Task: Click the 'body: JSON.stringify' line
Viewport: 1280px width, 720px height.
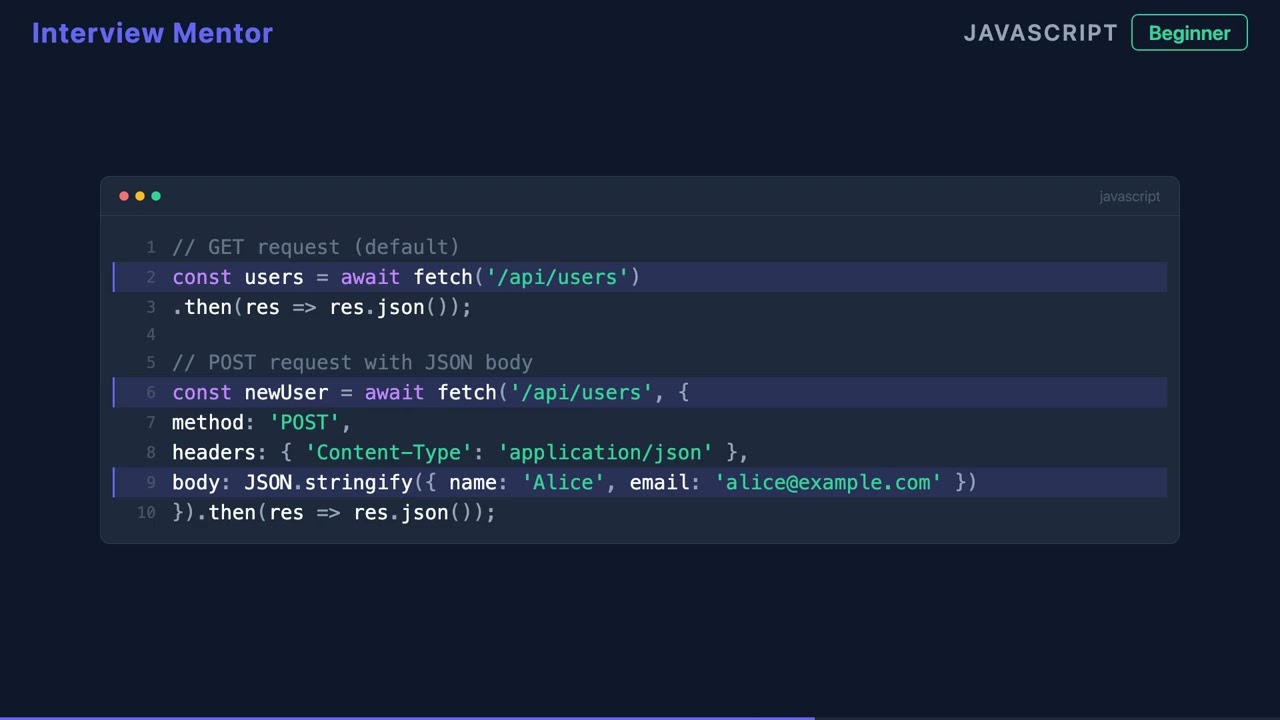Action: coord(640,482)
